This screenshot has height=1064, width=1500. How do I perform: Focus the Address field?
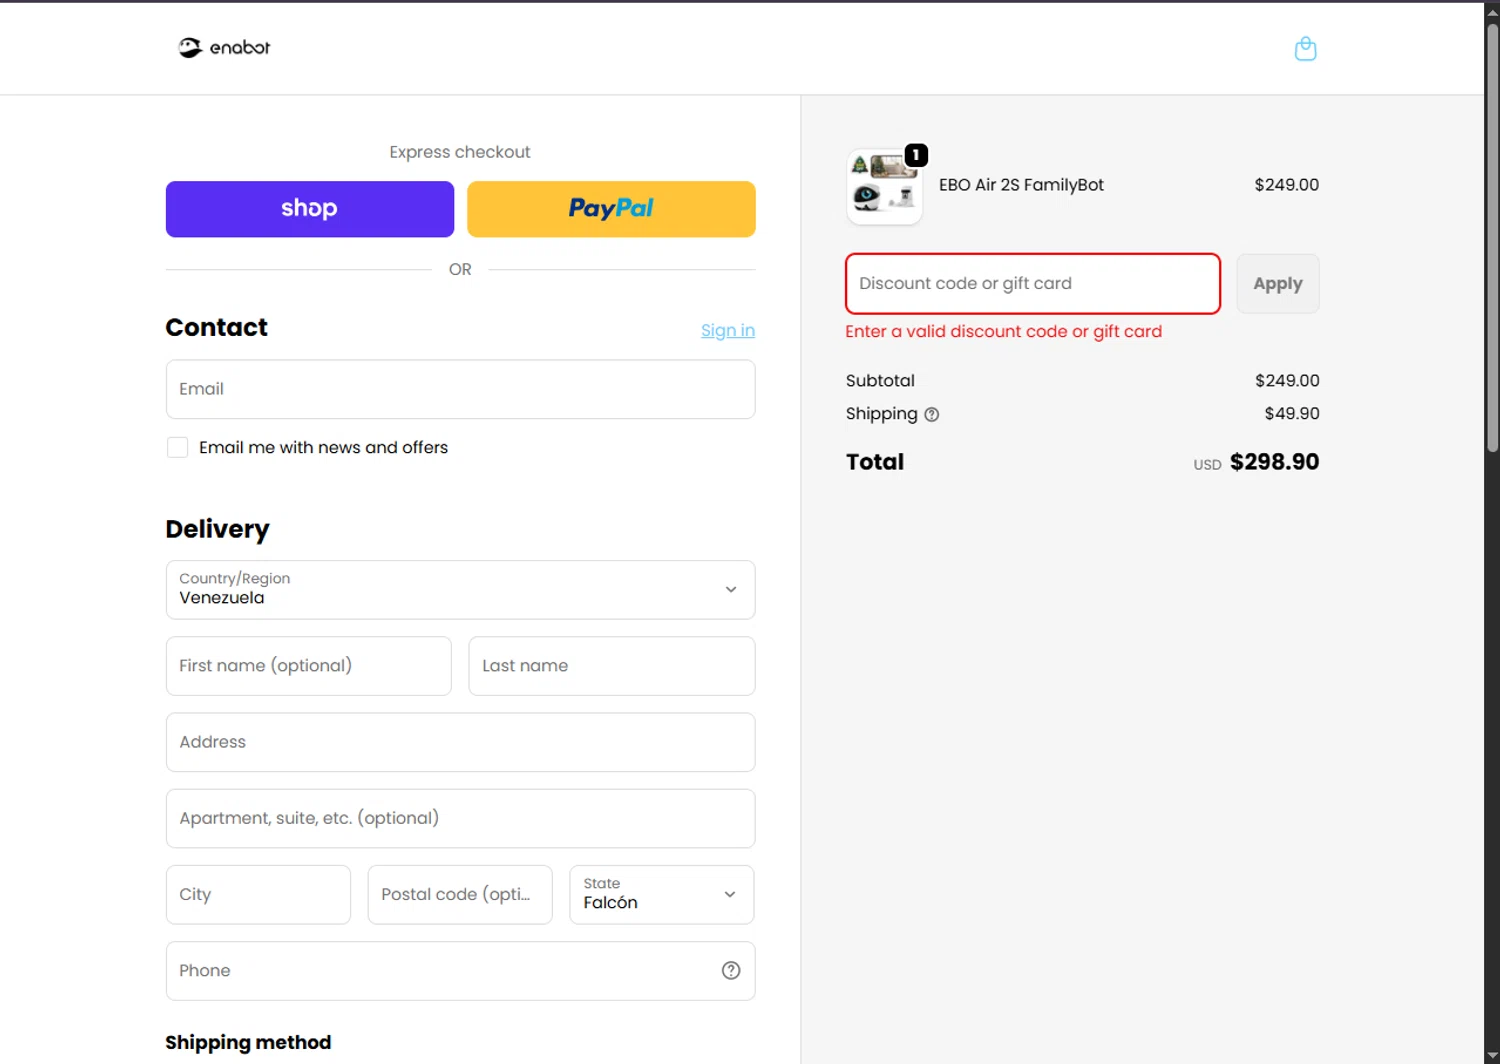pos(460,742)
